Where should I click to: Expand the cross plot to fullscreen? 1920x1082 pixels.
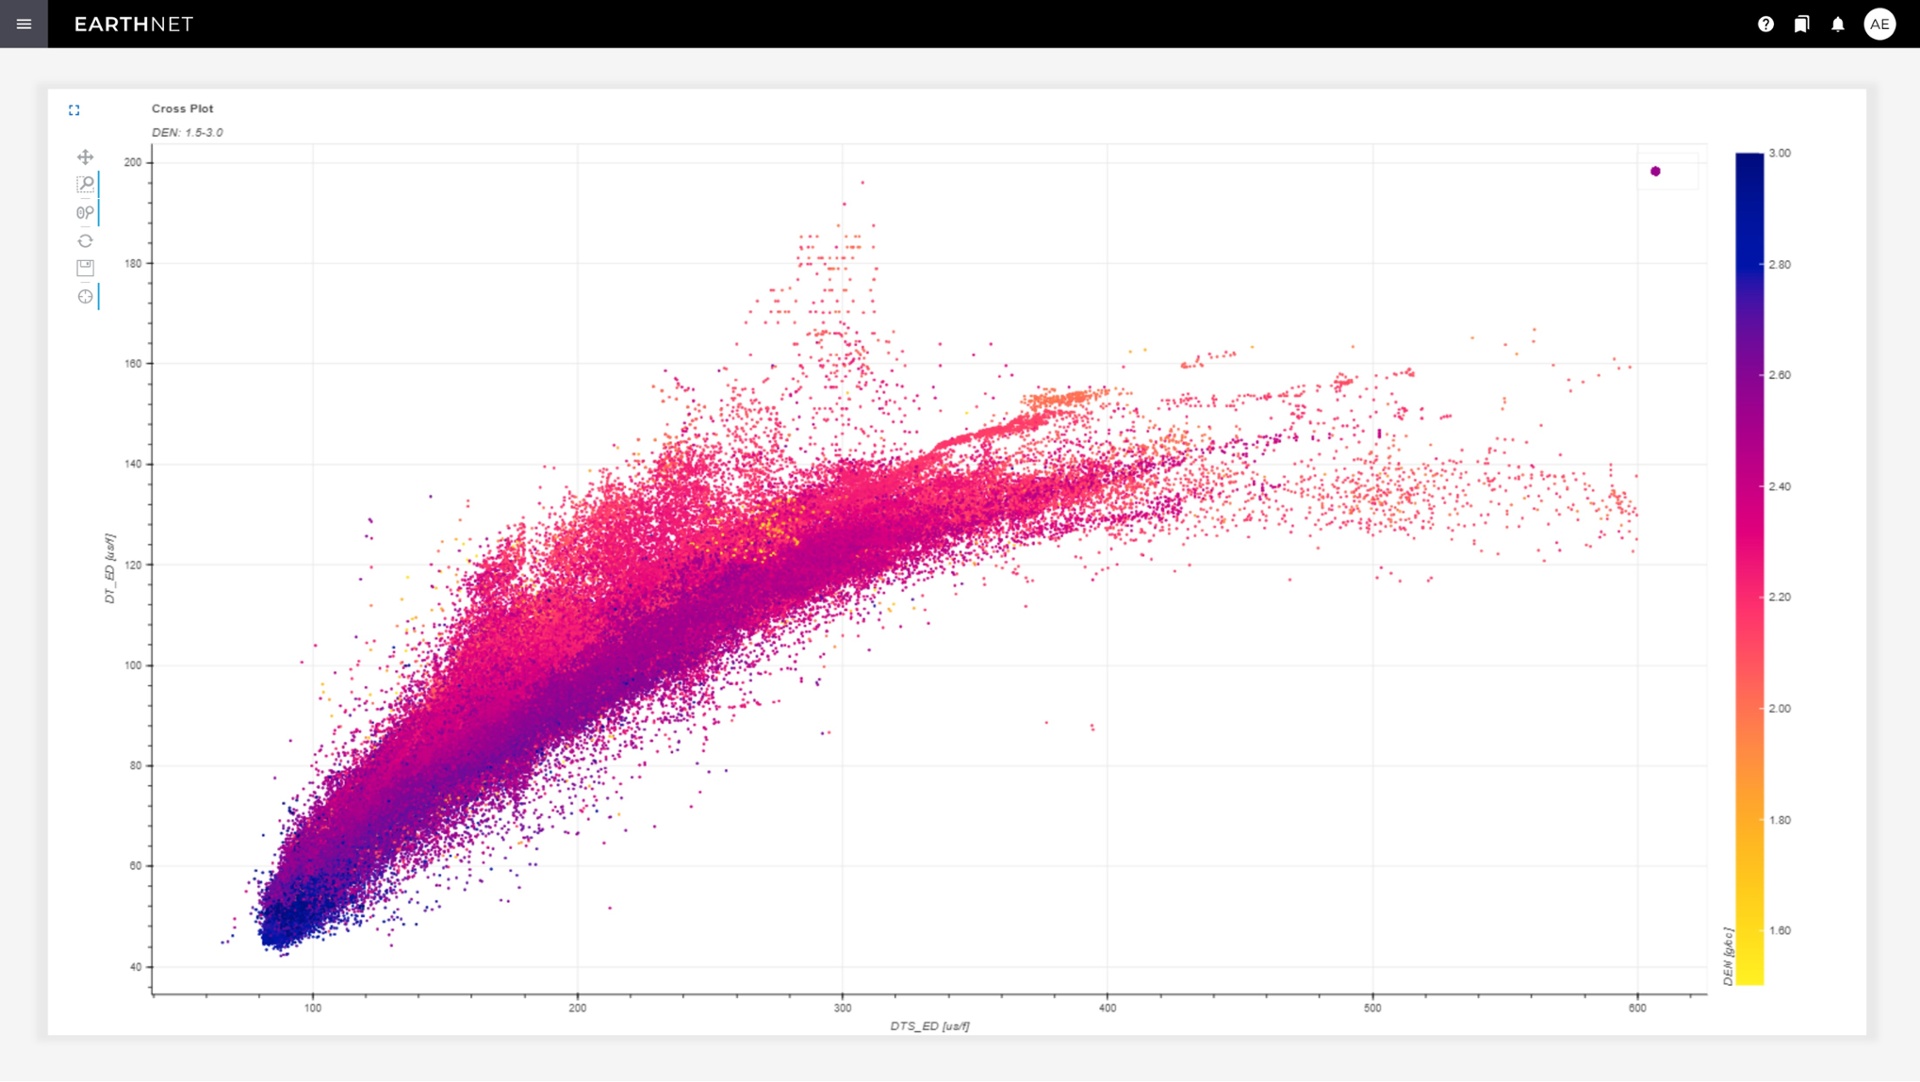click(x=74, y=110)
